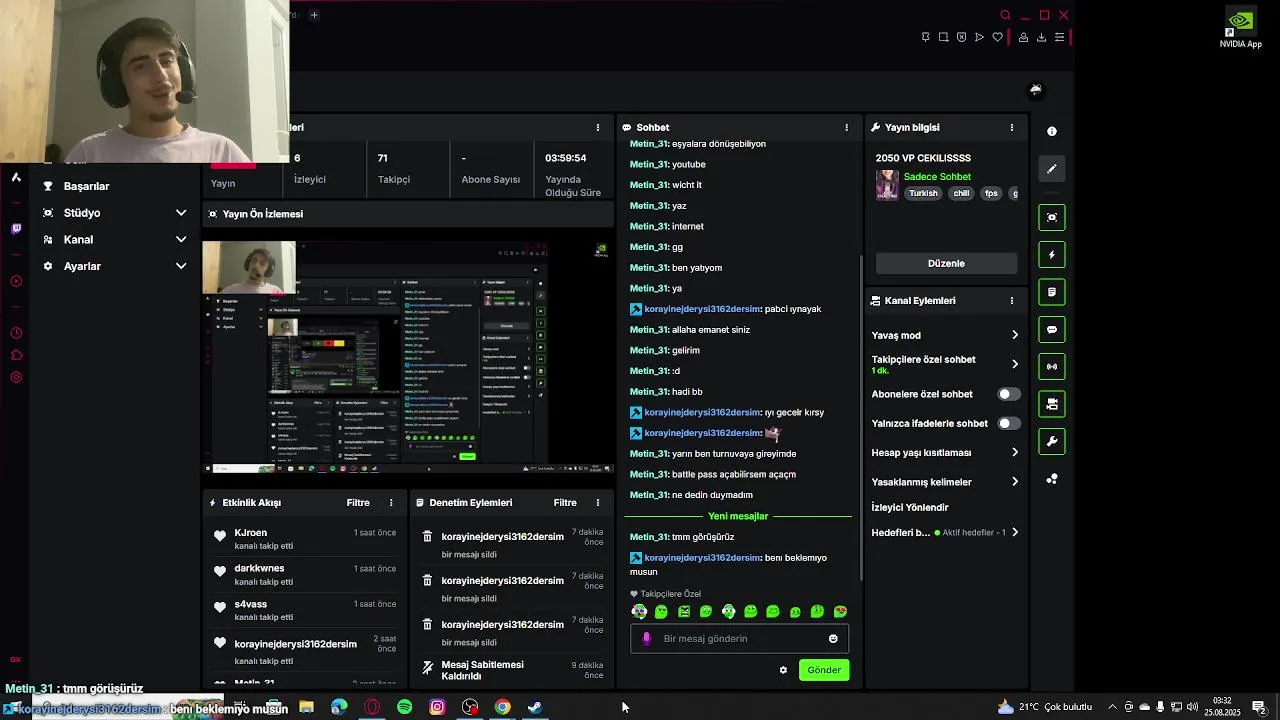Viewport: 1280px width, 720px height.
Task: Open Kanal Eylemleri panel three-dot options
Action: point(1011,301)
